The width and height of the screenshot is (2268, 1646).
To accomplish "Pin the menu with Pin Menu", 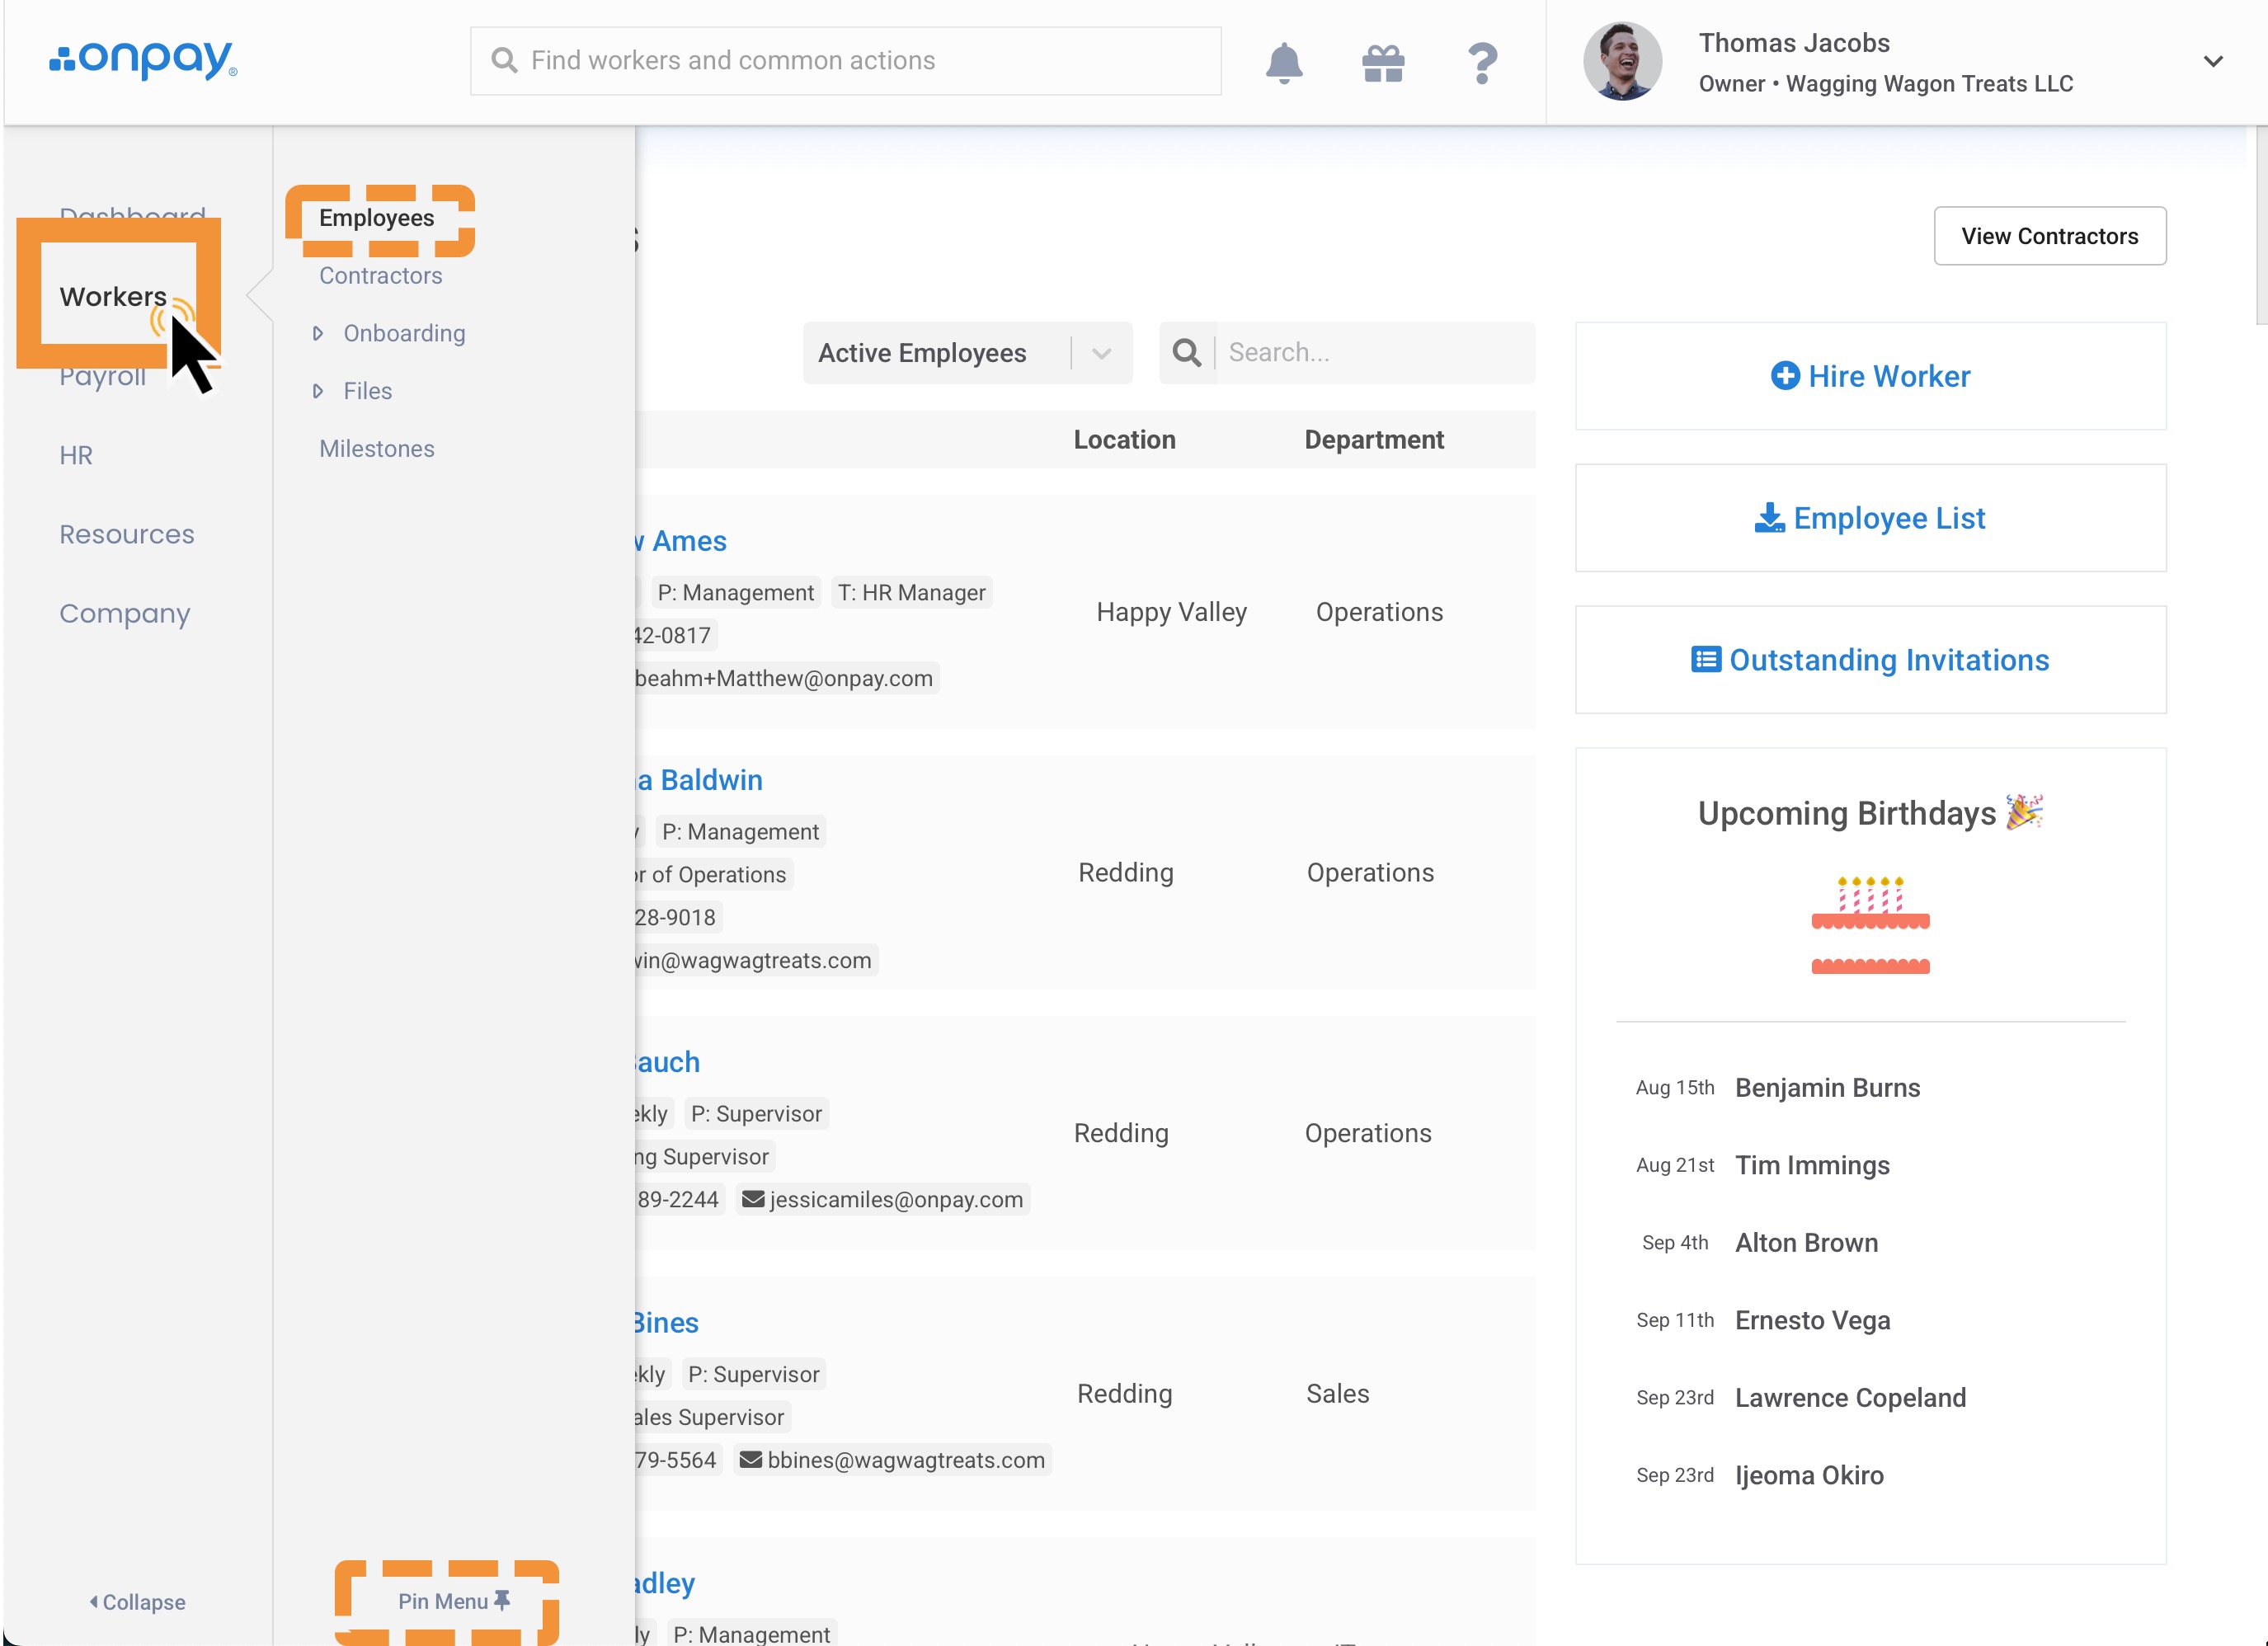I will [453, 1601].
